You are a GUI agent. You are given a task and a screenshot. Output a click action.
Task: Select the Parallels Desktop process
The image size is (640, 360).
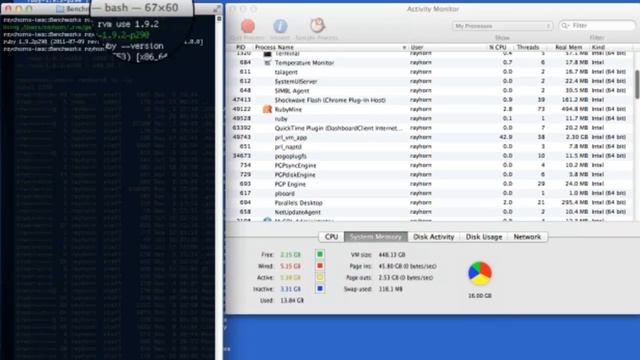(298, 203)
